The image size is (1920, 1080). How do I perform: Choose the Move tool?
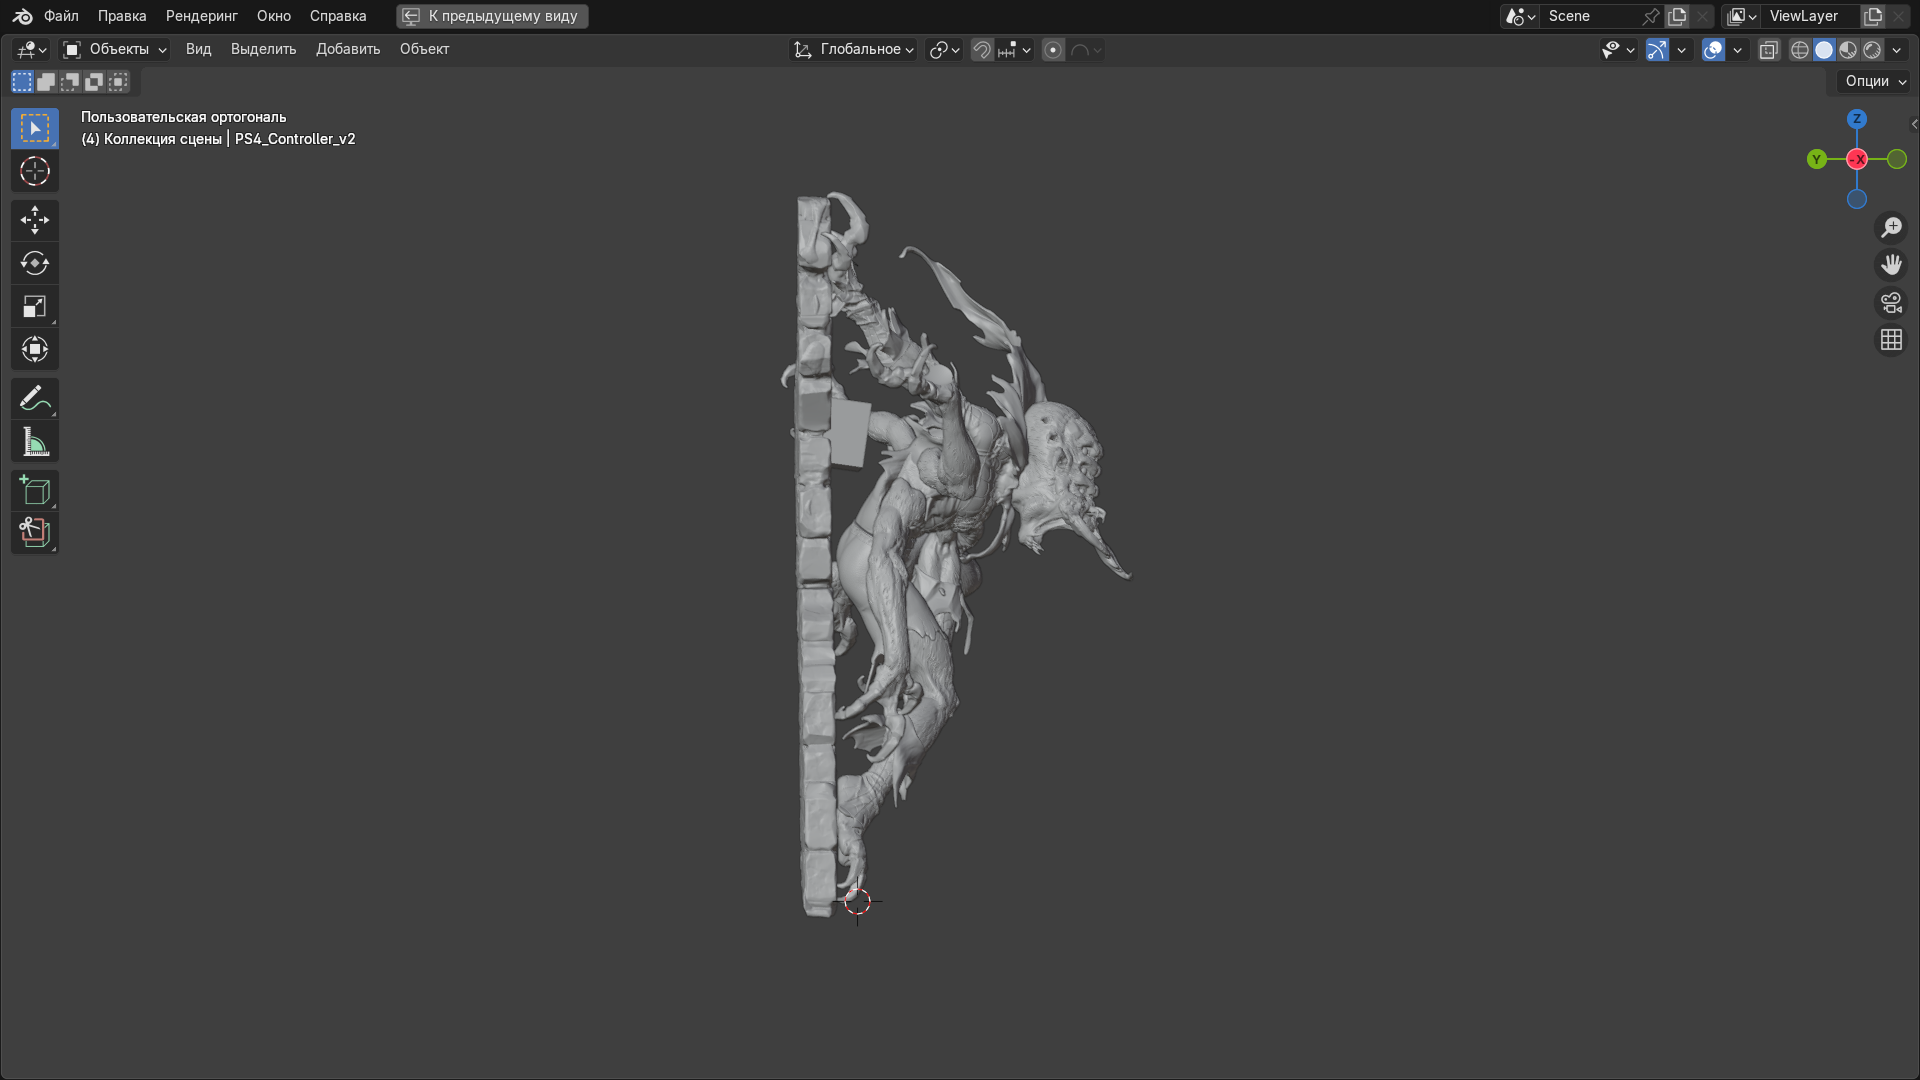tap(35, 220)
